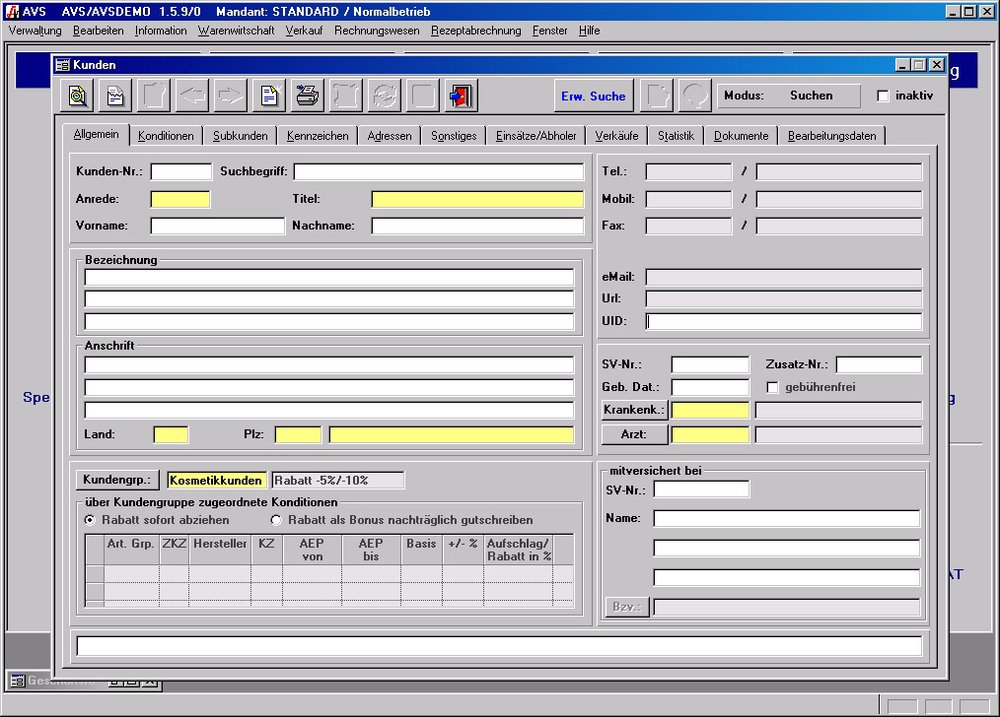Click into the Suchbegriff input field
This screenshot has height=717, width=1000.
438,172
